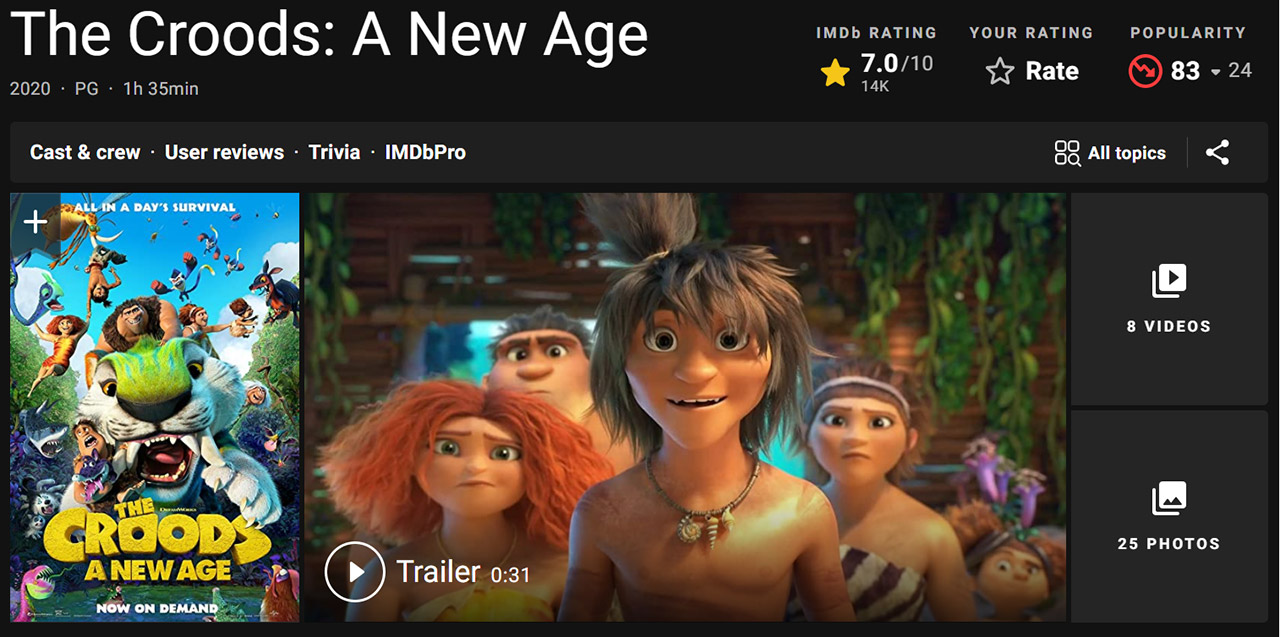Click the All topics button text
The image size is (1280, 637).
pos(1127,153)
